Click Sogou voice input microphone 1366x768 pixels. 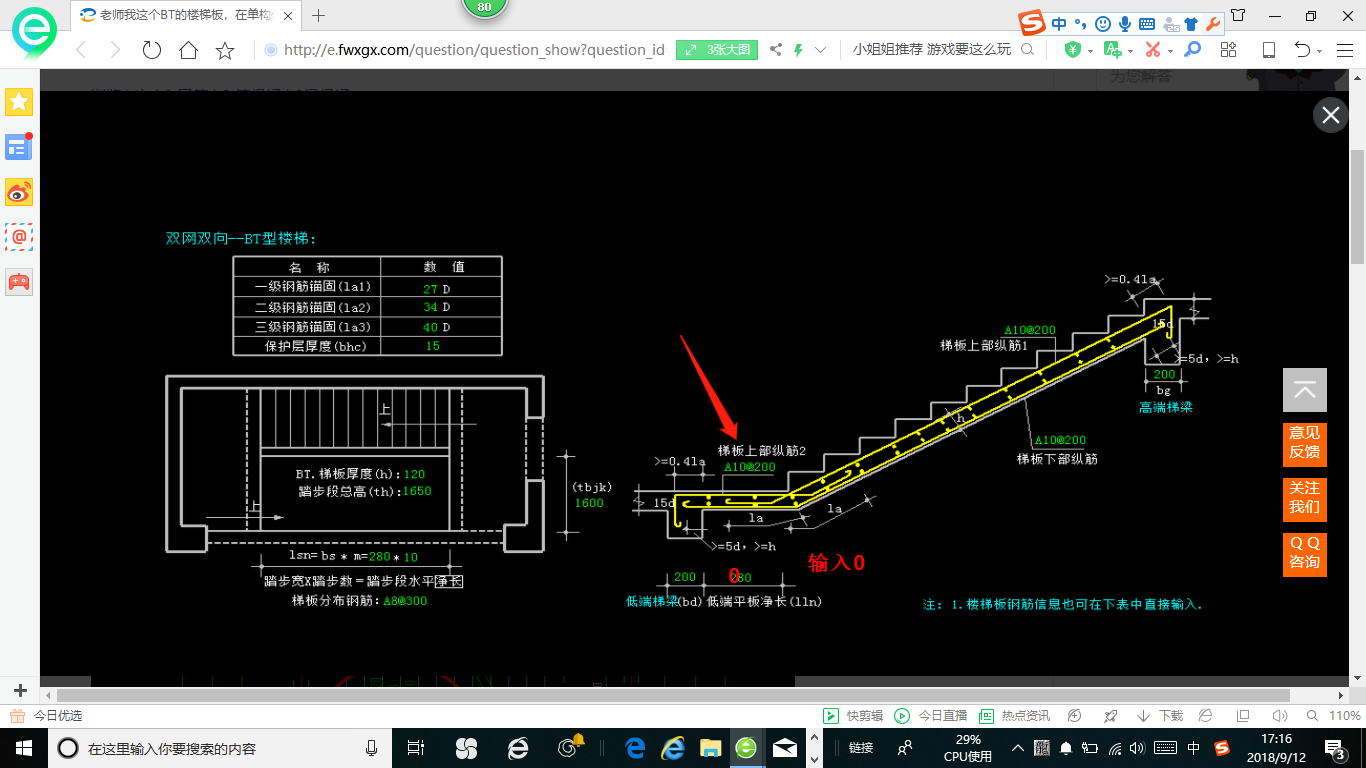coord(1125,23)
